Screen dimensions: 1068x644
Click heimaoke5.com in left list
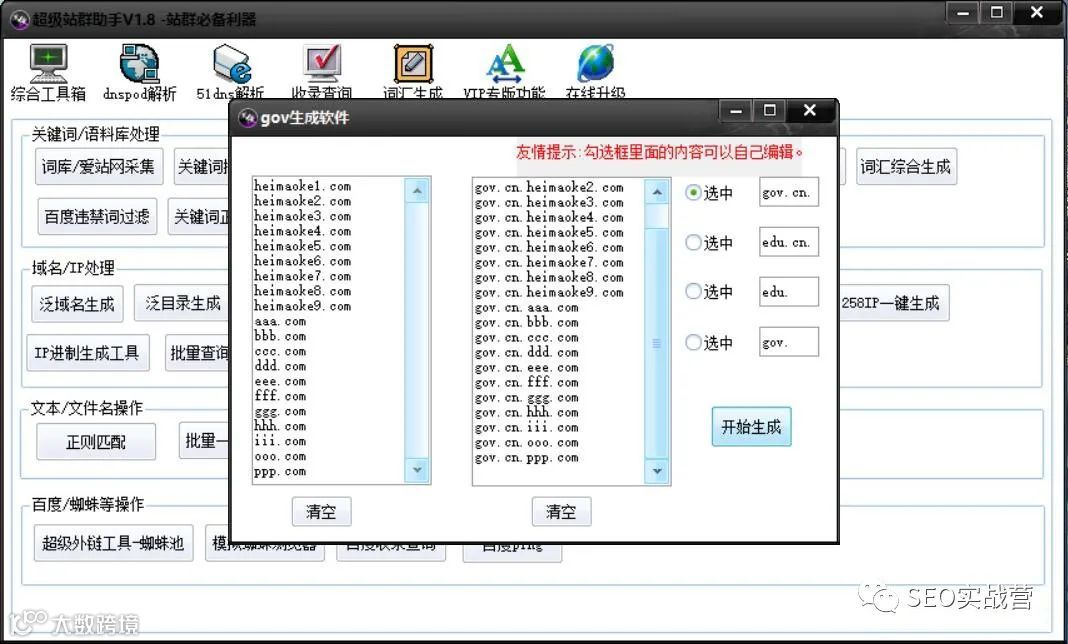(x=302, y=246)
